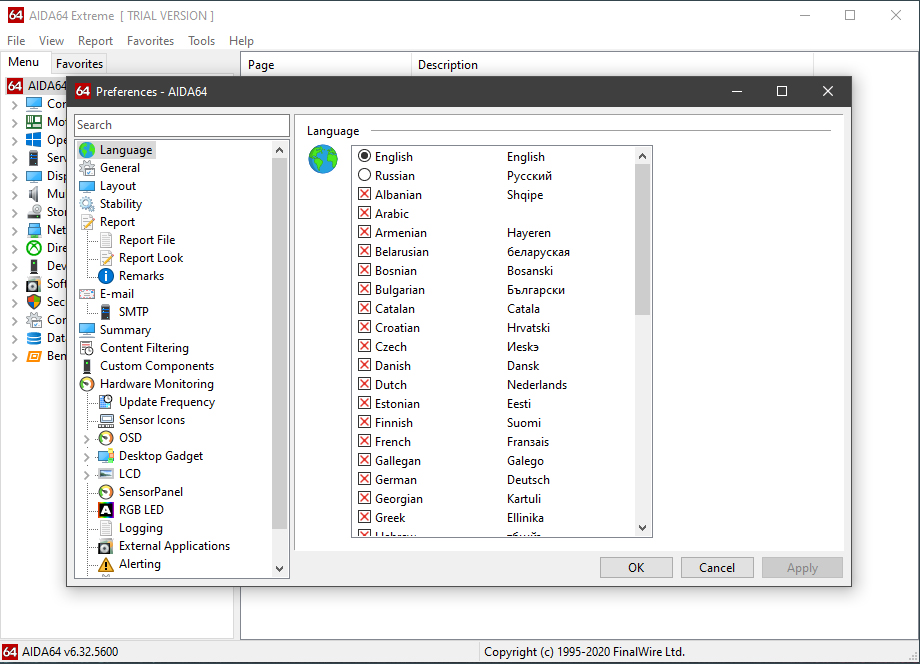The height and width of the screenshot is (664, 920).
Task: Click the red X box beside Albanian
Action: pos(364,194)
